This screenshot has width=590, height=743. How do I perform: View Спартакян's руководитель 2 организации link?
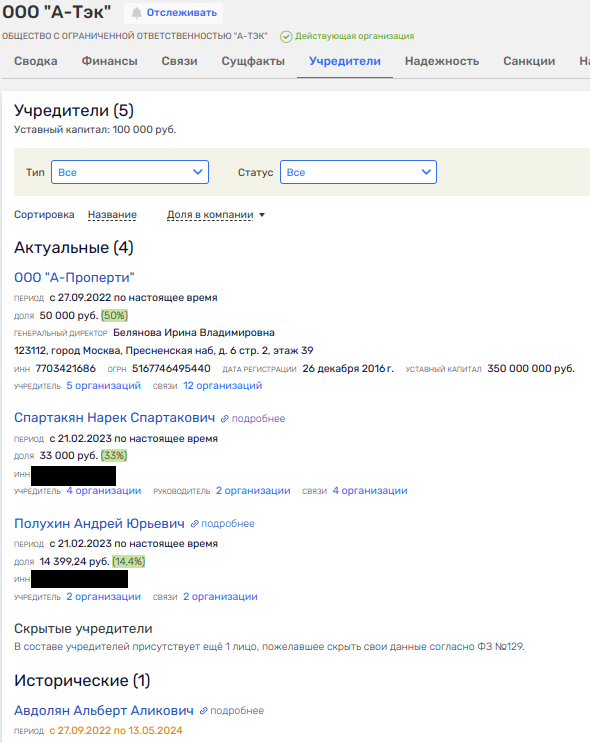(x=253, y=491)
